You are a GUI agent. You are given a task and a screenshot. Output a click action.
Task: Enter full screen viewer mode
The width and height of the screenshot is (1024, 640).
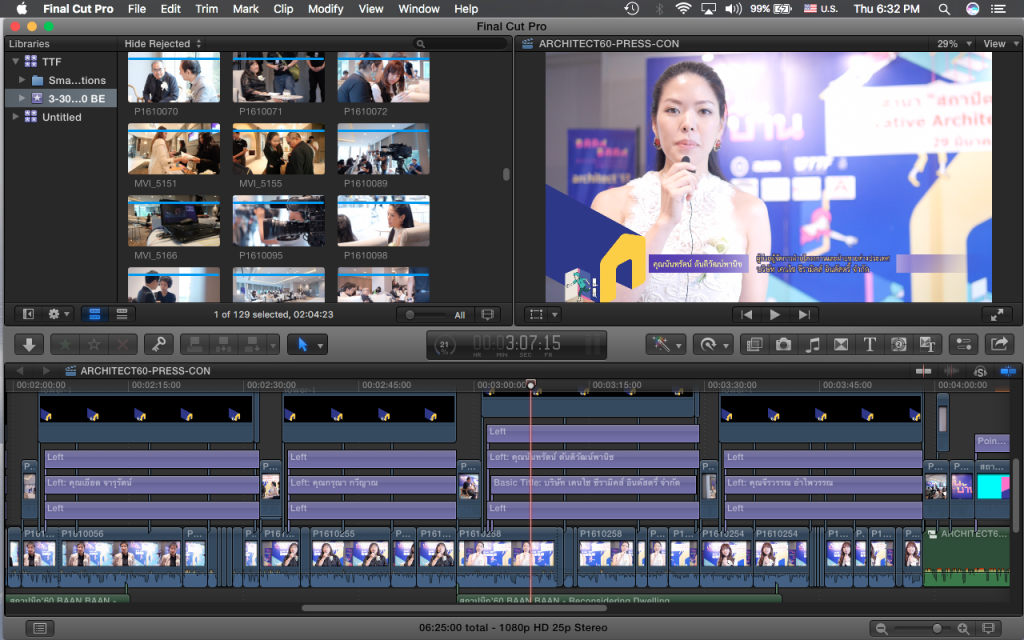click(996, 314)
